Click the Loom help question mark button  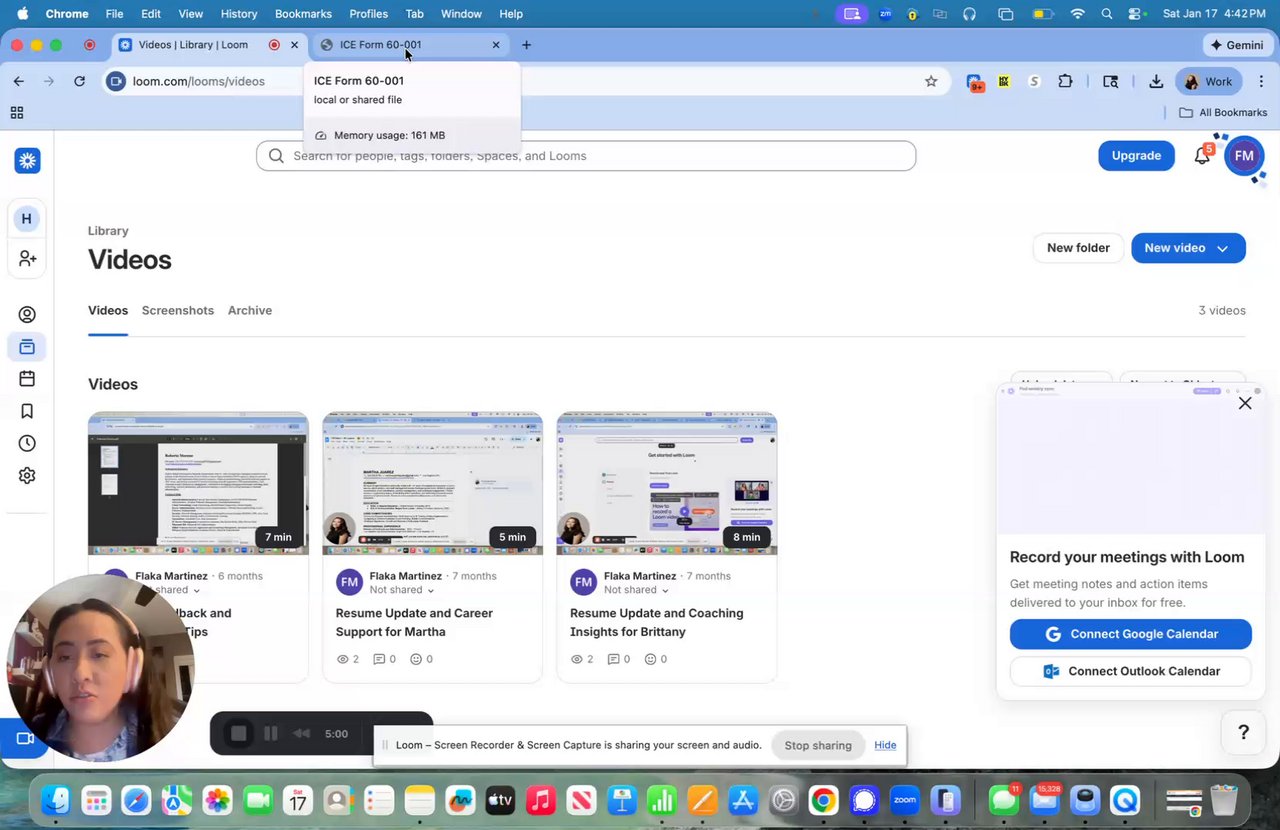click(x=1244, y=733)
